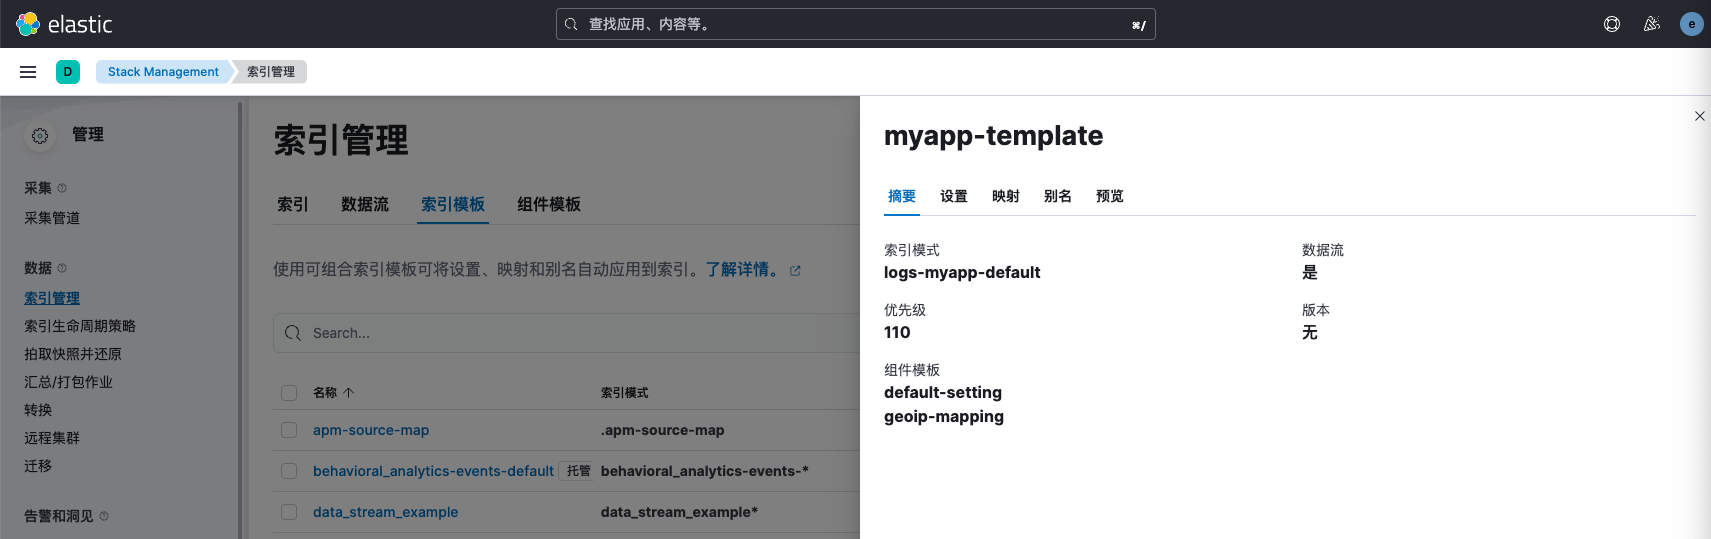Open the 了解详情 documentation link
The width and height of the screenshot is (1711, 539).
click(742, 270)
